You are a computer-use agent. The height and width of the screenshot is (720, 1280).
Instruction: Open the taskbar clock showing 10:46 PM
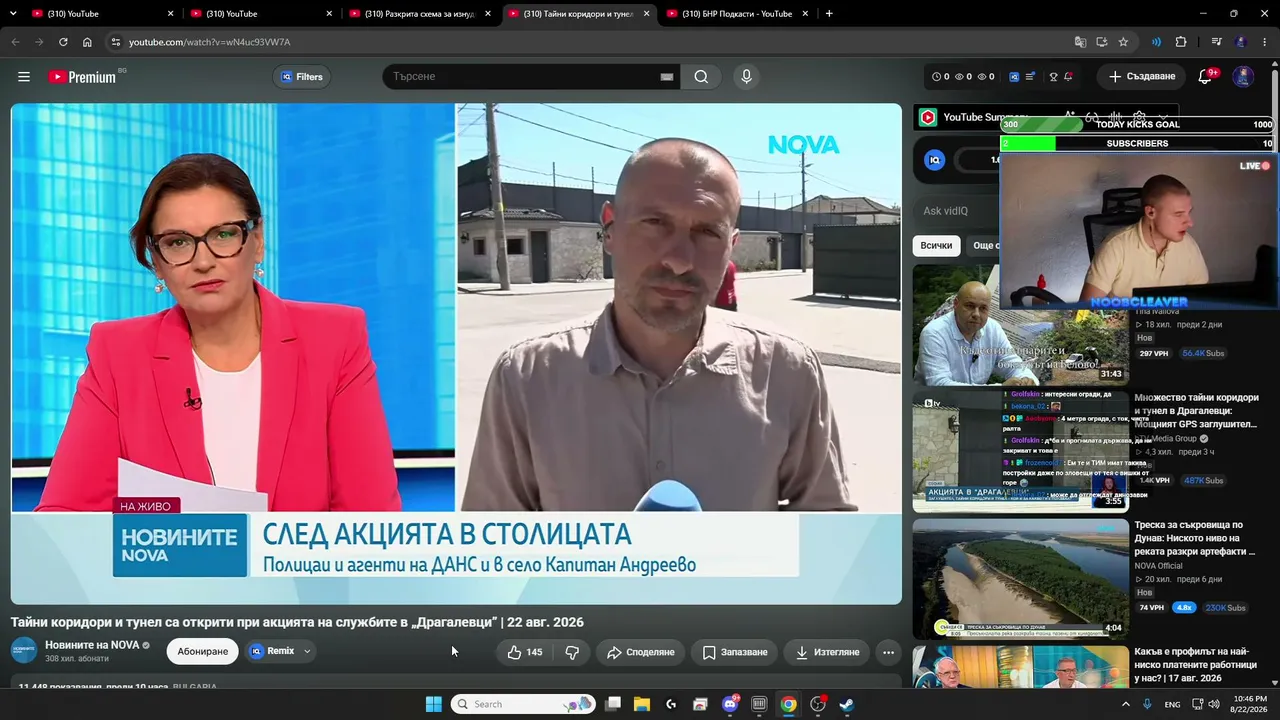(1250, 704)
